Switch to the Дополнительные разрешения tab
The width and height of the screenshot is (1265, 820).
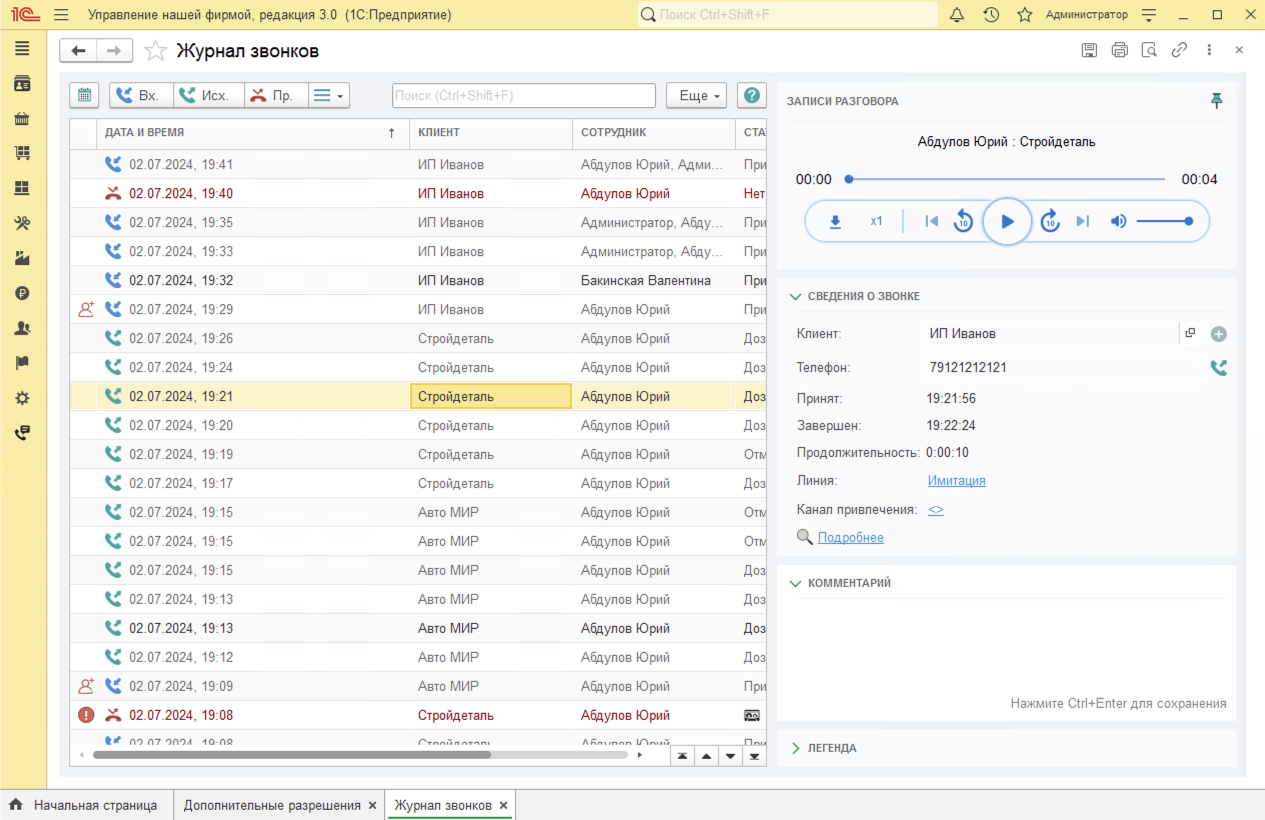pos(271,805)
